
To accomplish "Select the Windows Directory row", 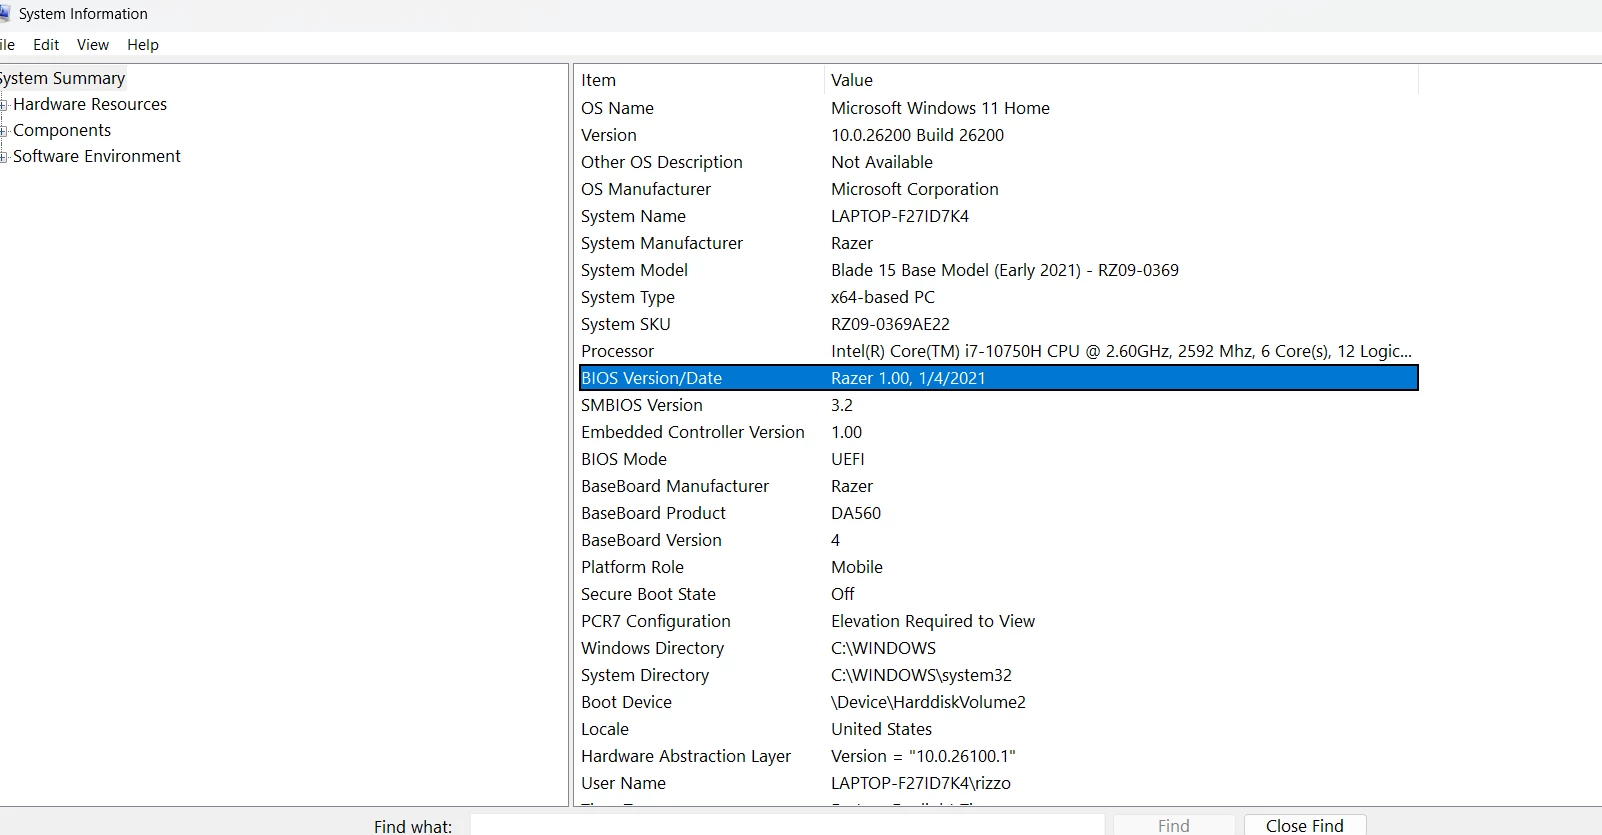I will 998,648.
